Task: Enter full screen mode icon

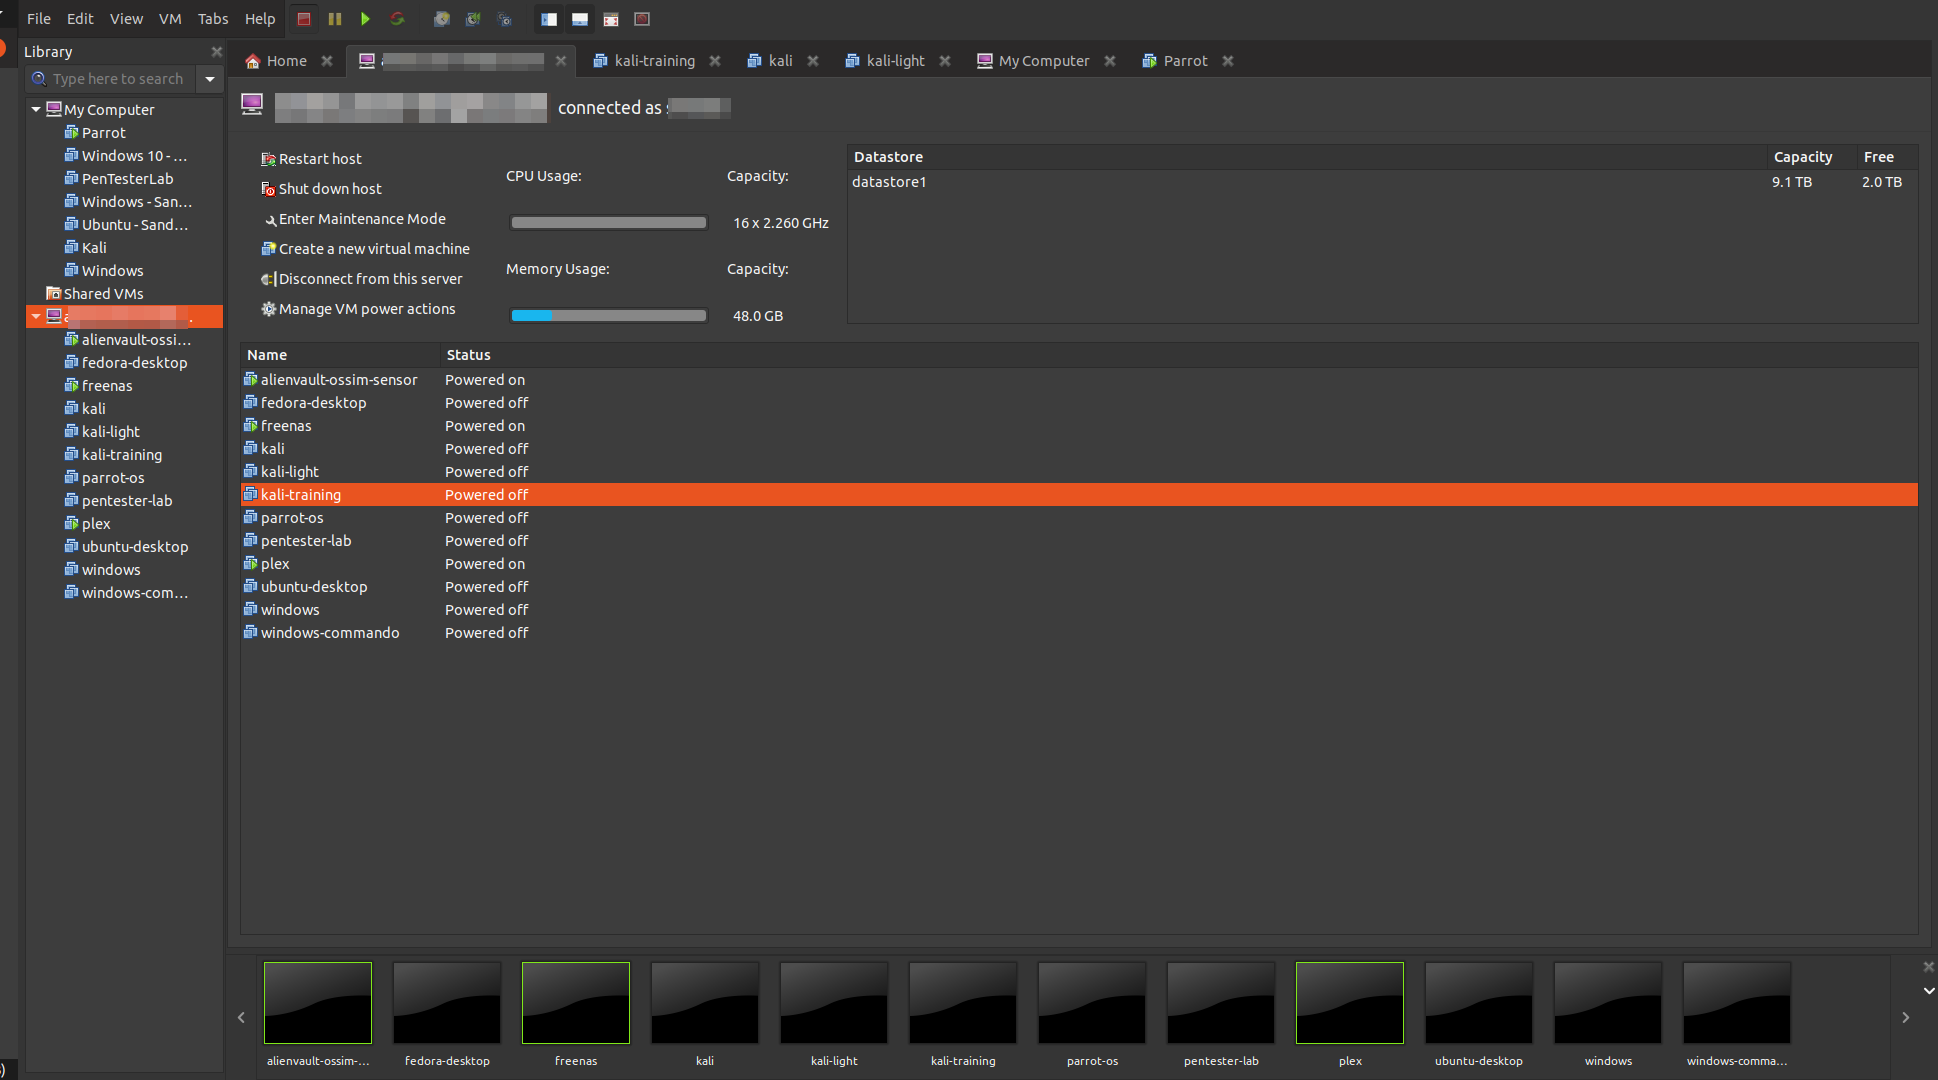Action: pyautogui.click(x=611, y=19)
